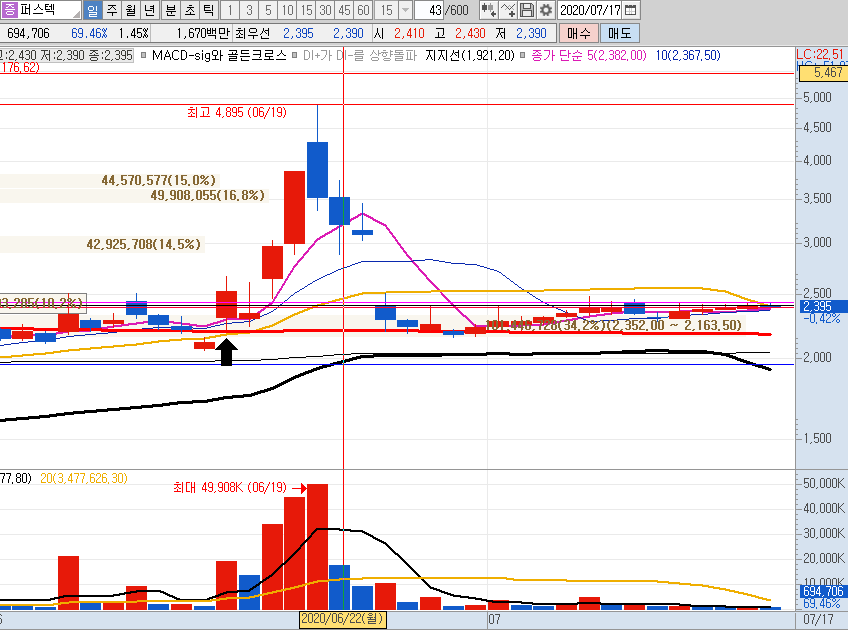848x630 pixels.
Task: Open the custom interval dropdown arrow
Action: click(405, 10)
